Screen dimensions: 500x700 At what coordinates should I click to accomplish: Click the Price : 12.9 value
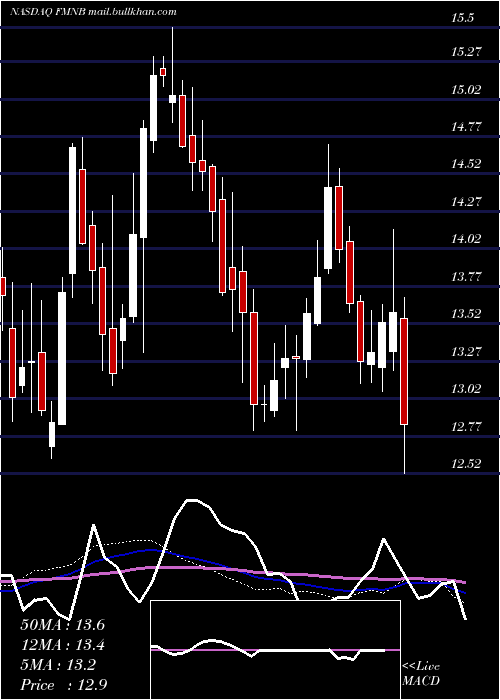point(63,685)
